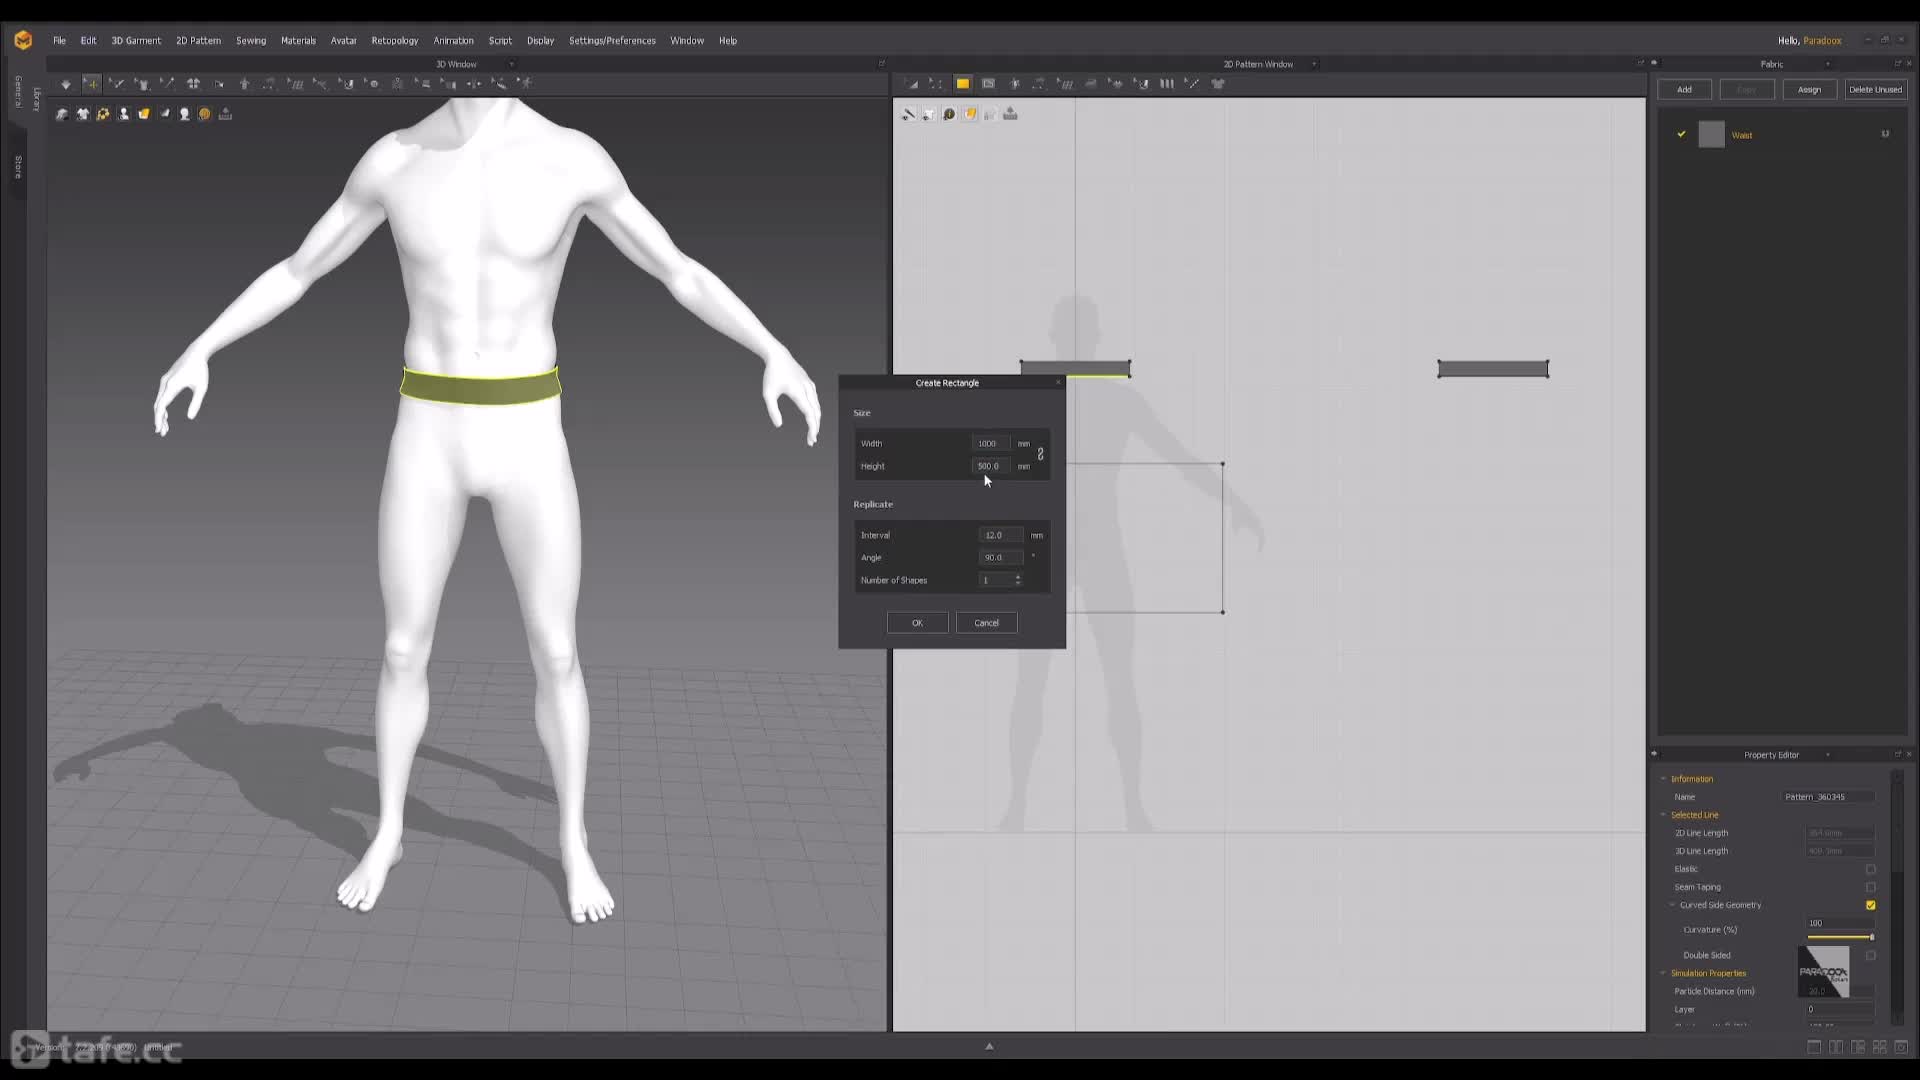Open the Materials menu
The image size is (1920, 1080).
(x=298, y=41)
